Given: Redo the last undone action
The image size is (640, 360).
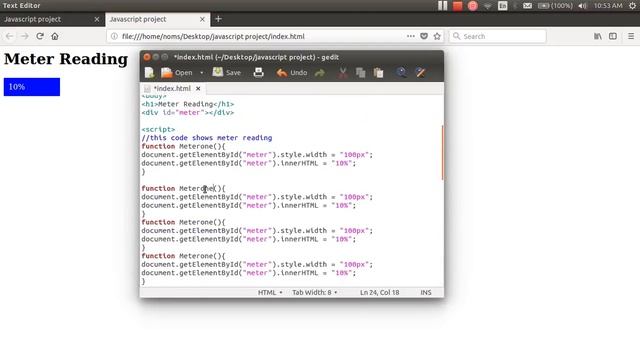Looking at the screenshot, I should [320, 73].
